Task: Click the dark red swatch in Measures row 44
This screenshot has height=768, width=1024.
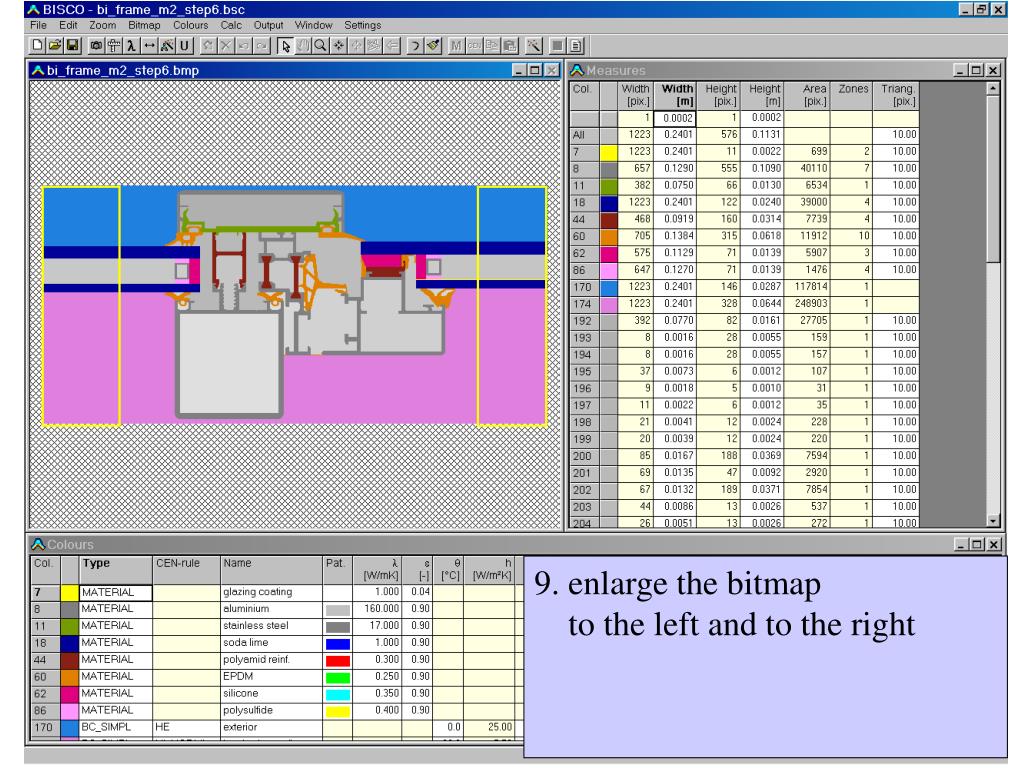Action: [609, 219]
